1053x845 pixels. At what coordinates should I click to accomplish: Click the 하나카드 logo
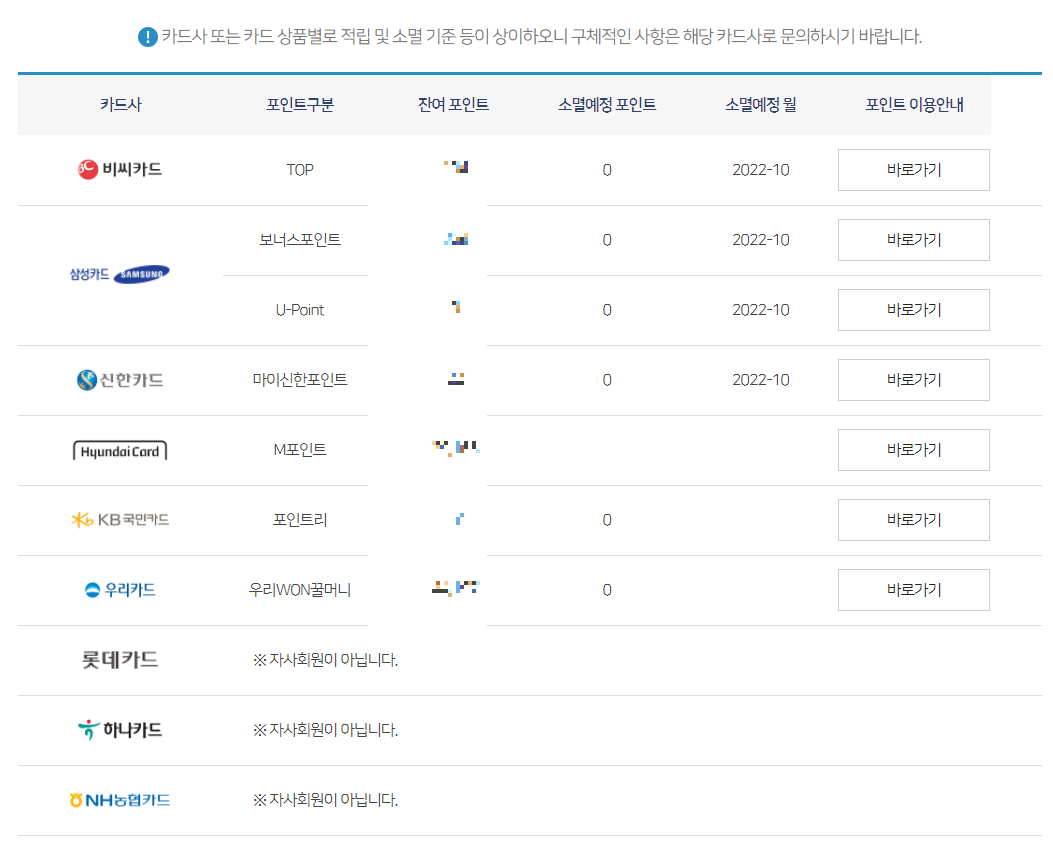point(120,729)
